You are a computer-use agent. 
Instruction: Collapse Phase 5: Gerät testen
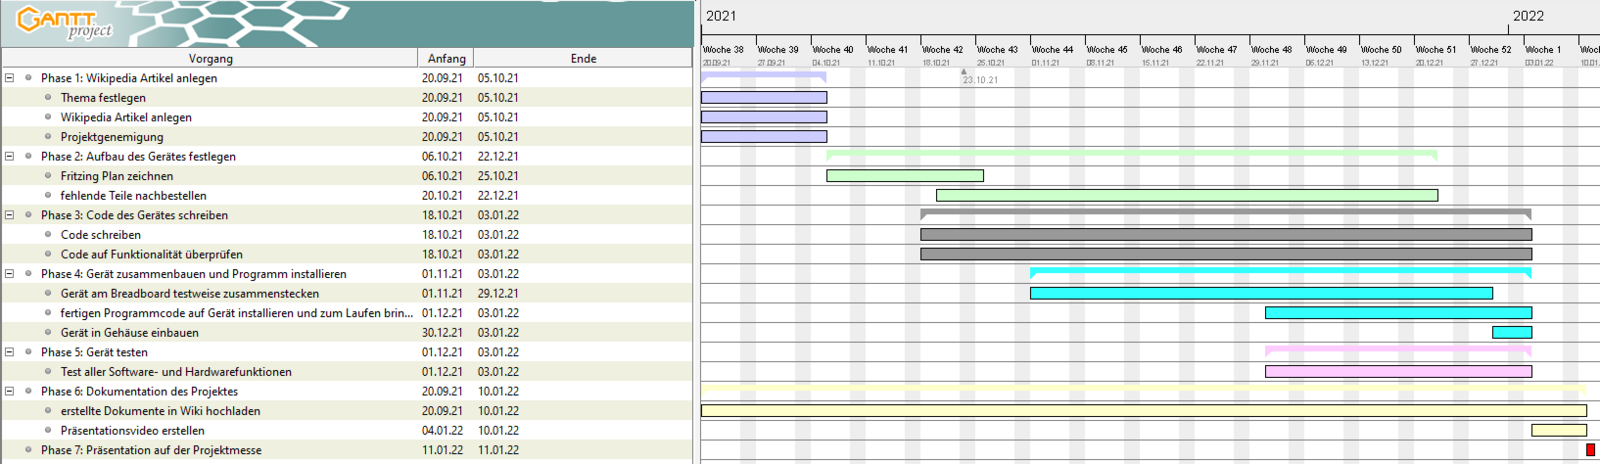coord(9,352)
